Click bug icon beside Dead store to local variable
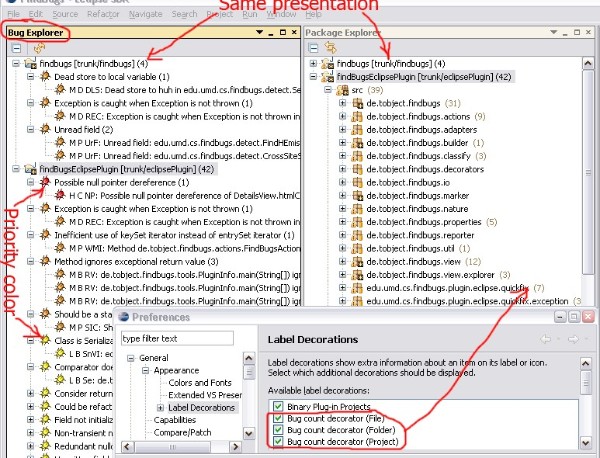 [45, 76]
